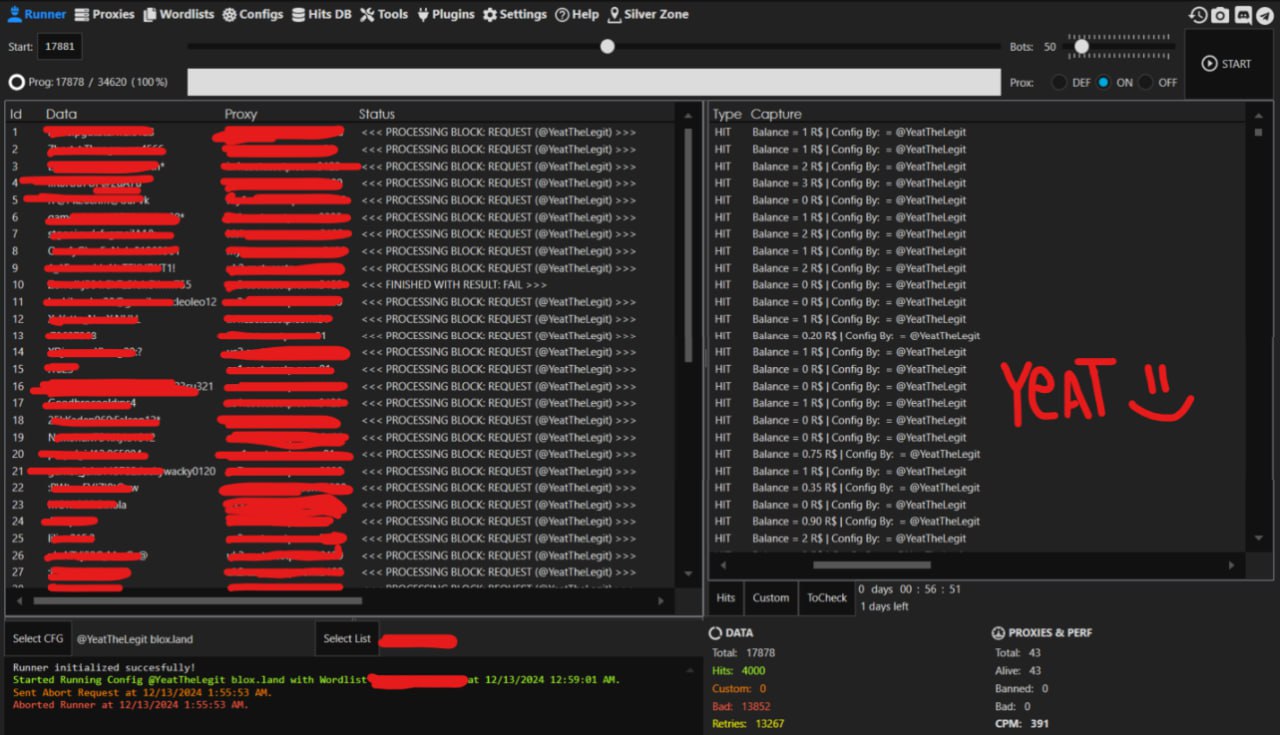The height and width of the screenshot is (735, 1280).
Task: Click the Status column header
Action: pyautogui.click(x=377, y=114)
